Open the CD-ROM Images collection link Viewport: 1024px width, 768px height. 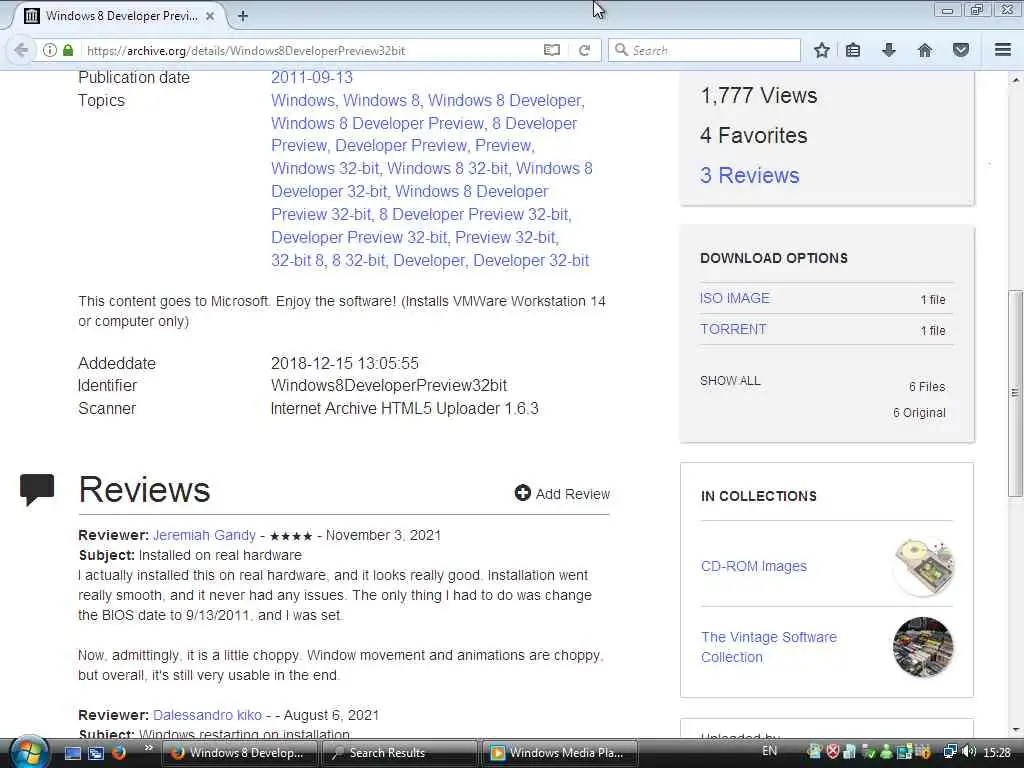[754, 566]
